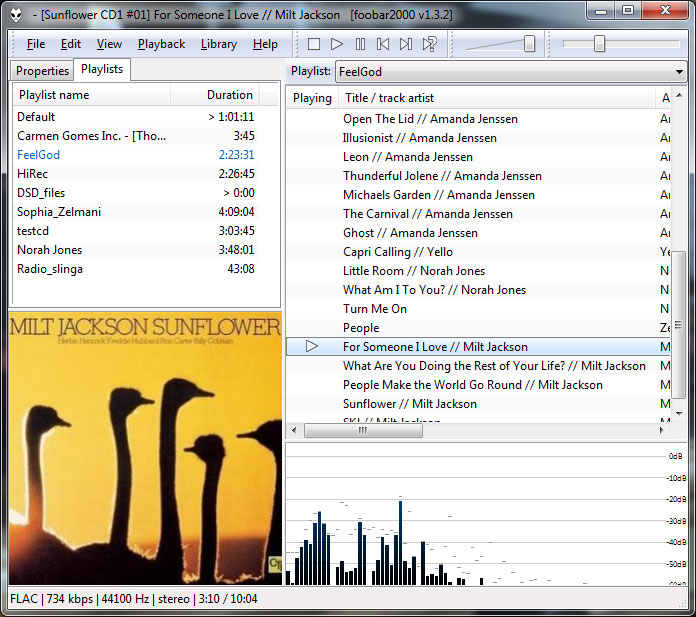This screenshot has width=696, height=617.
Task: Minimize the foobar2000 window
Action: click(x=601, y=11)
